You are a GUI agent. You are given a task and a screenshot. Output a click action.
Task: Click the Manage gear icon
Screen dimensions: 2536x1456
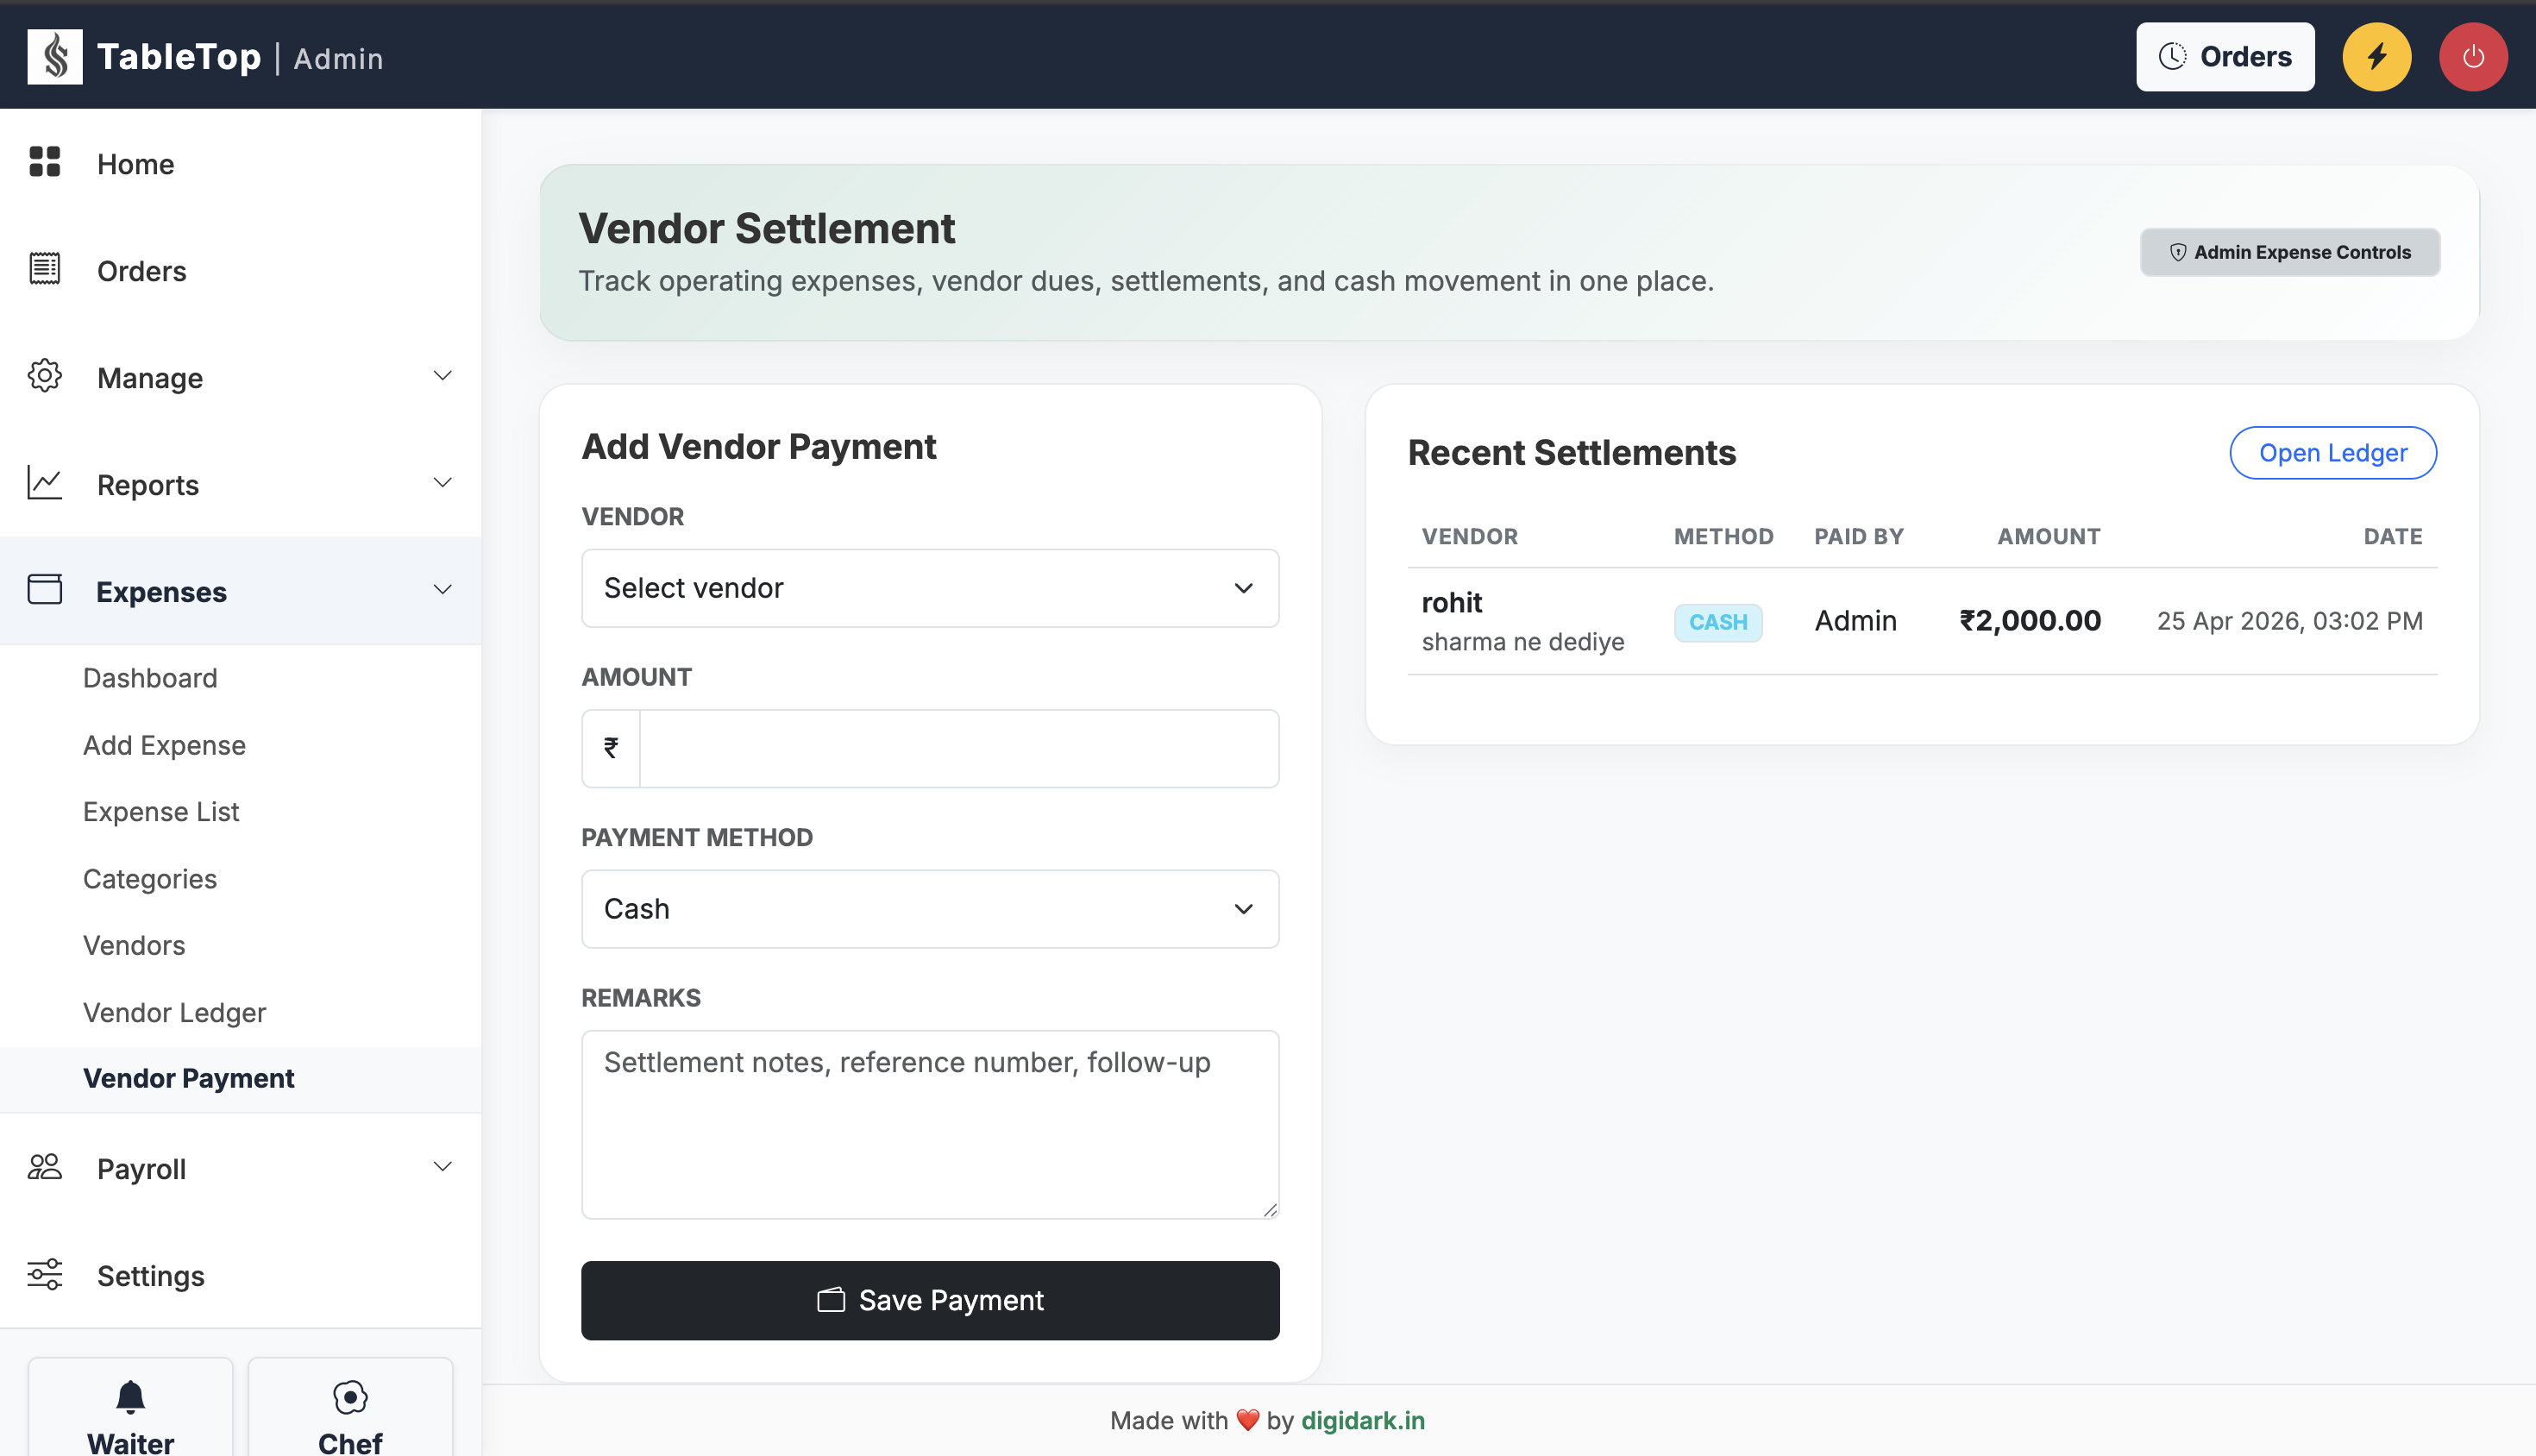(x=45, y=376)
